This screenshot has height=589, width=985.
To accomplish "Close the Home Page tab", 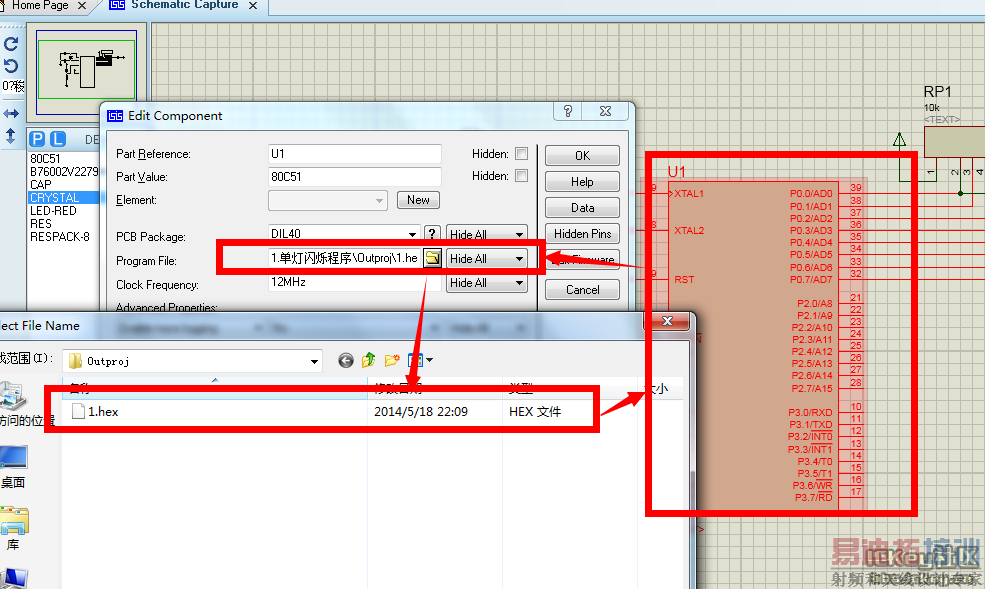I will pos(82,6).
